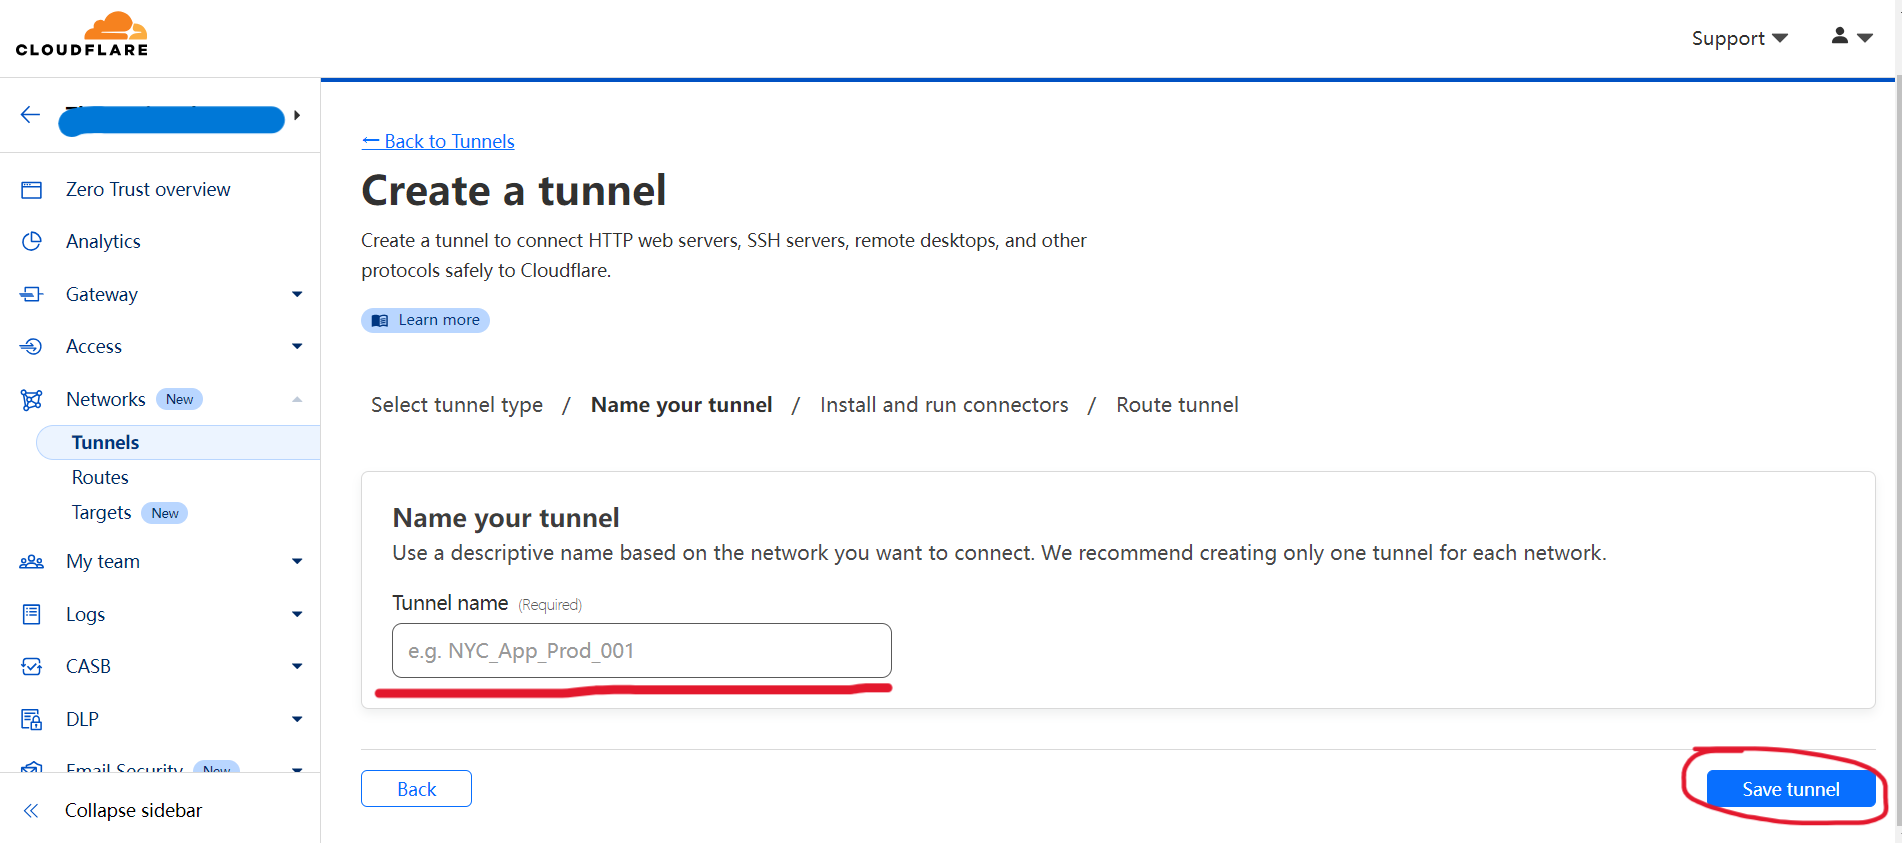
Task: Expand the CASB menu arrow
Action: (x=297, y=666)
